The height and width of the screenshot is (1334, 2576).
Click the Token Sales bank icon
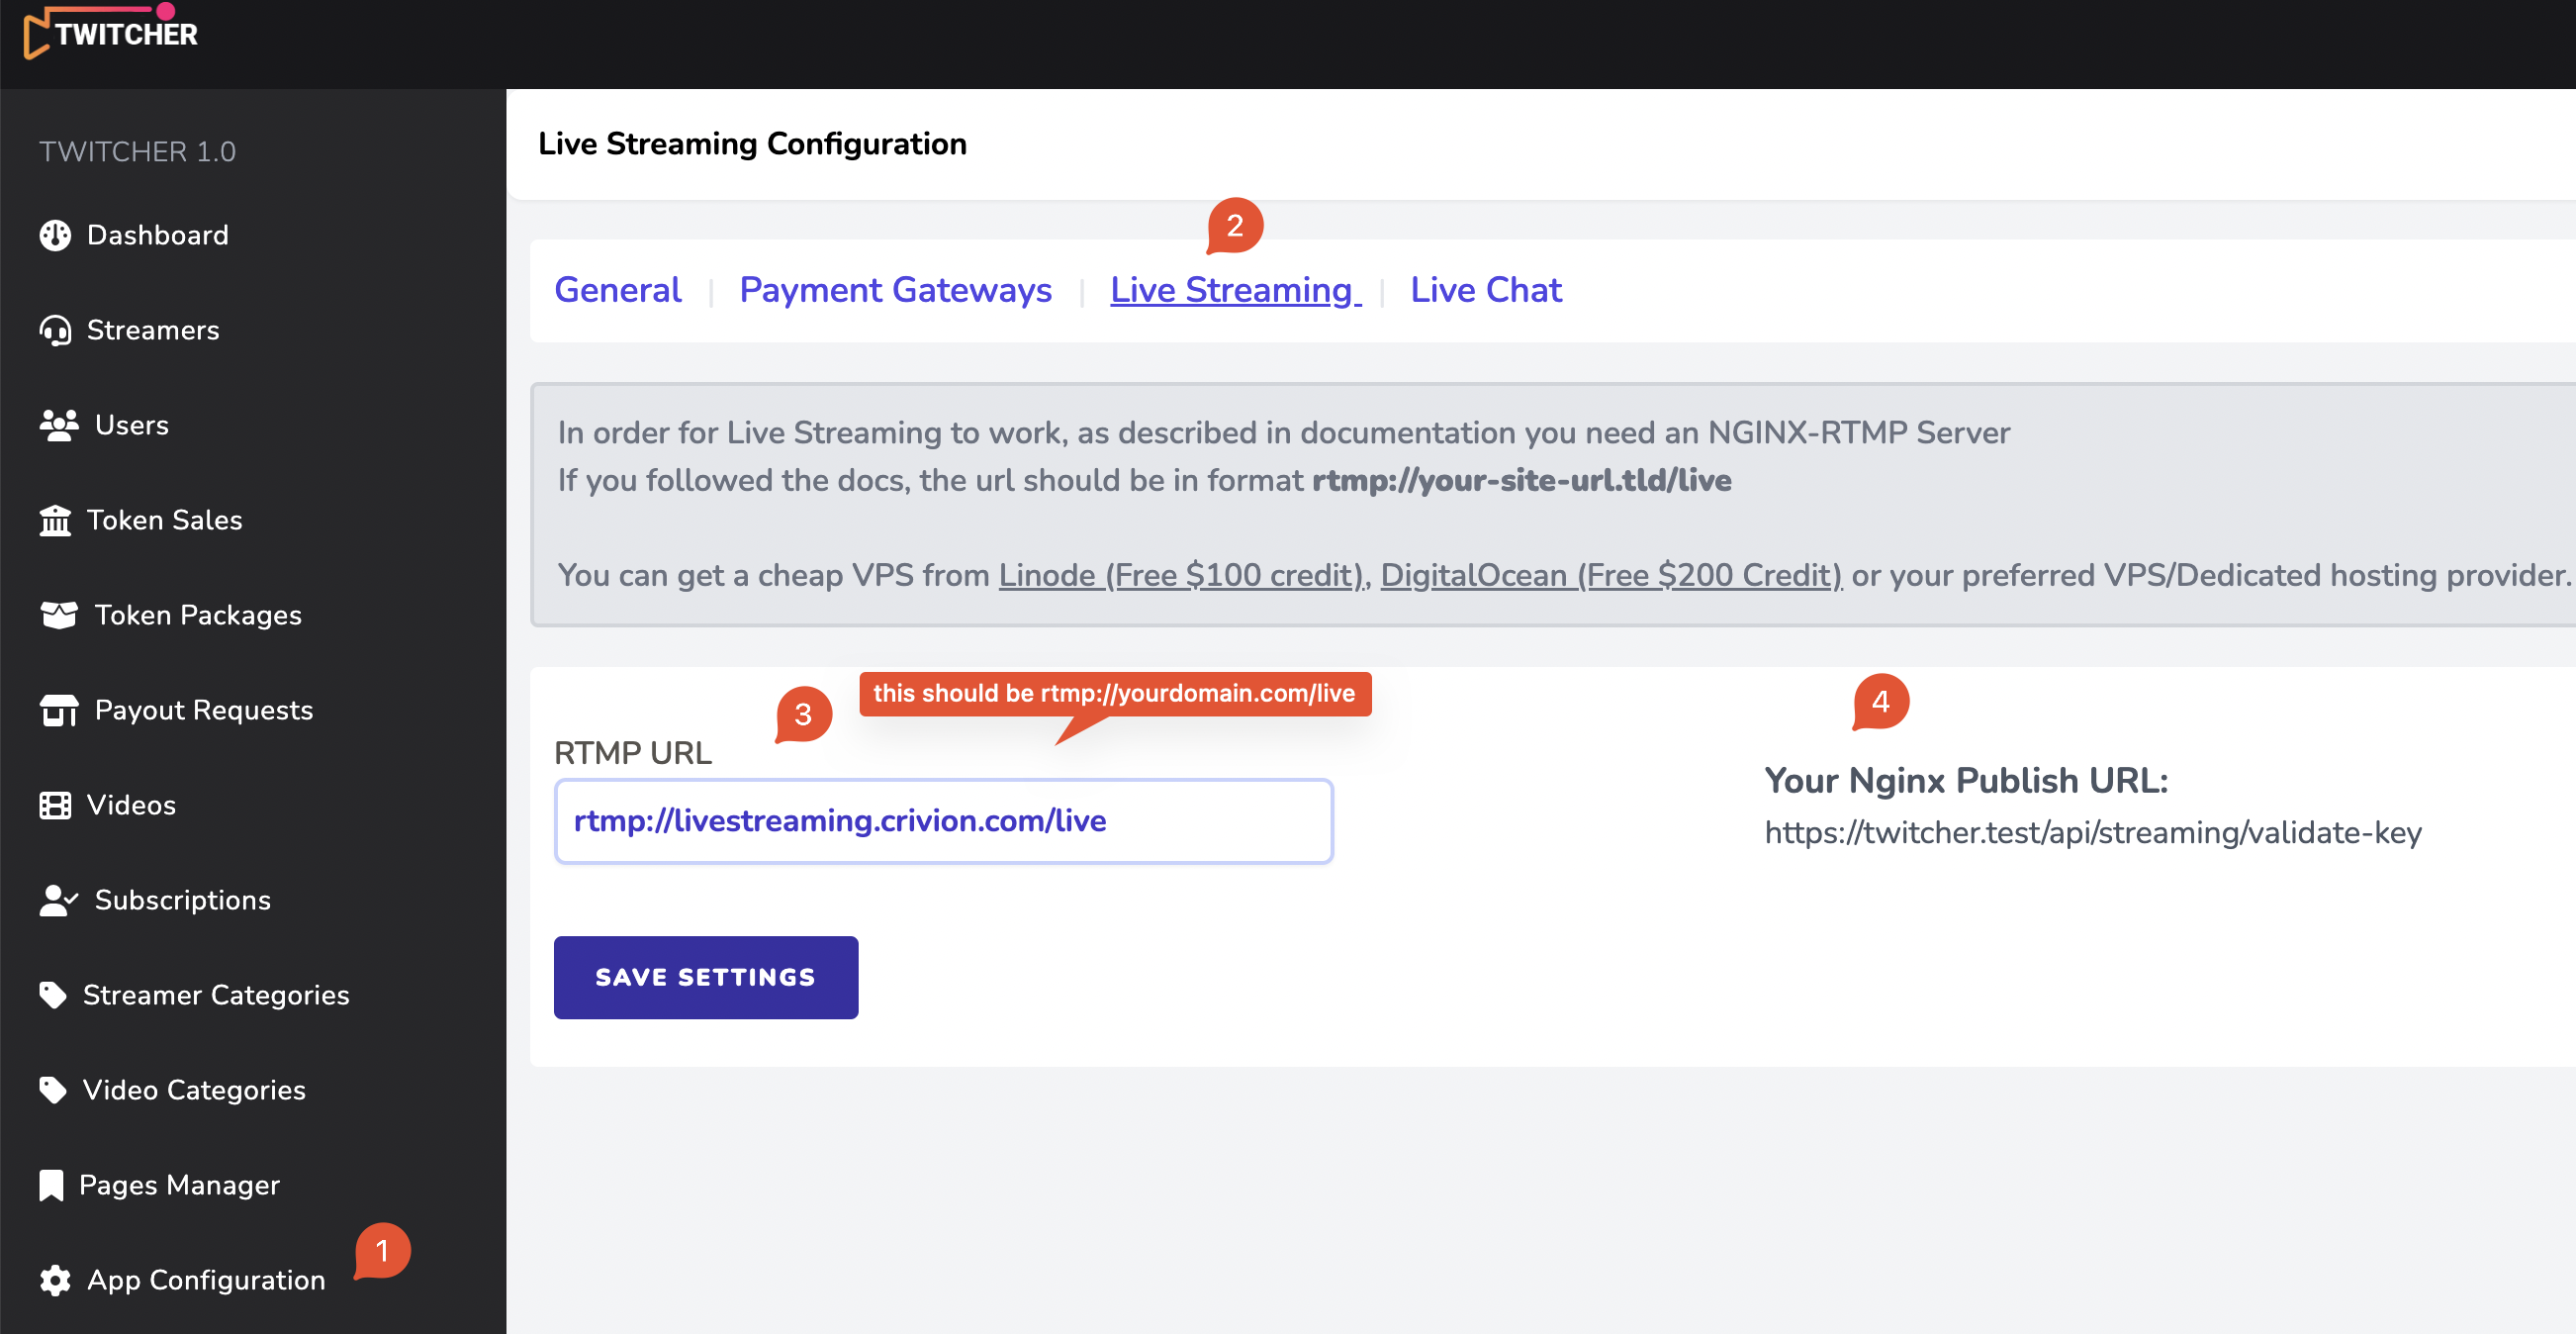click(x=55, y=520)
